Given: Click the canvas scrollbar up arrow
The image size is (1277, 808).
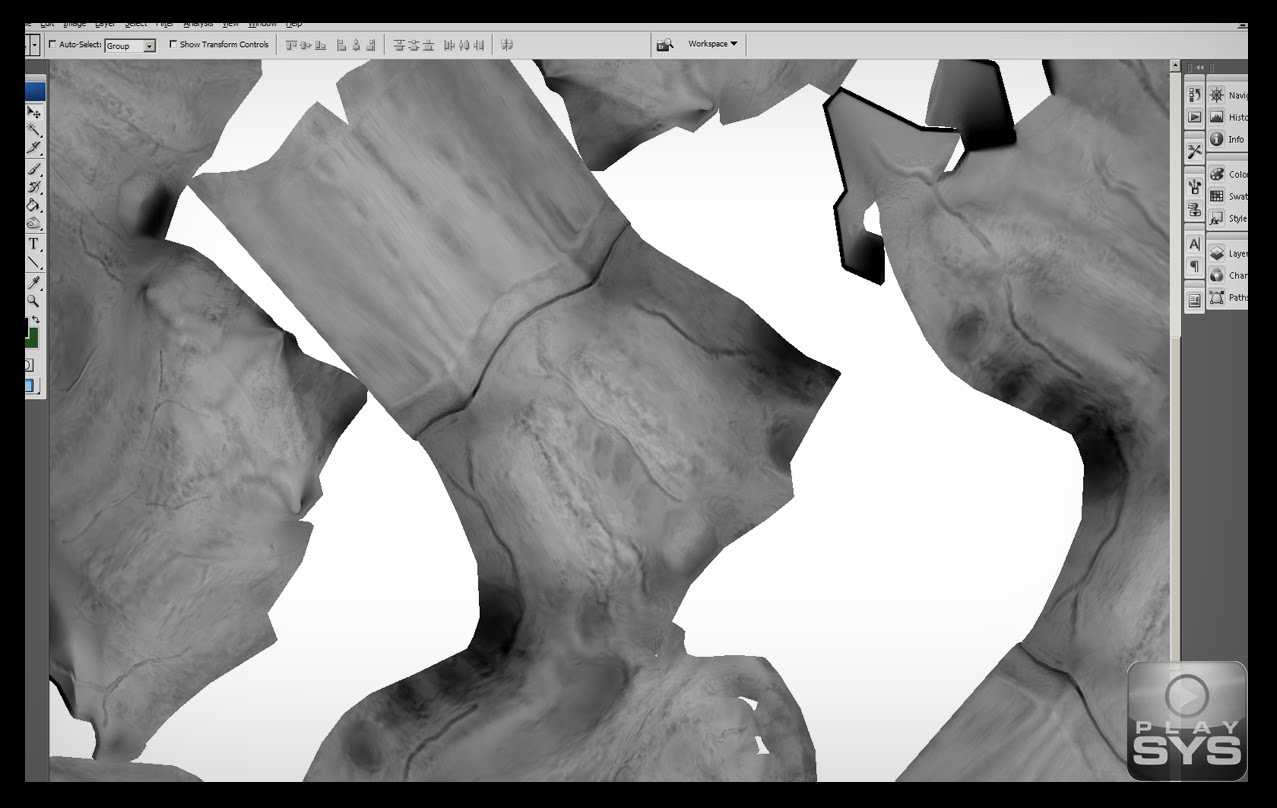Looking at the screenshot, I should pyautogui.click(x=1175, y=66).
